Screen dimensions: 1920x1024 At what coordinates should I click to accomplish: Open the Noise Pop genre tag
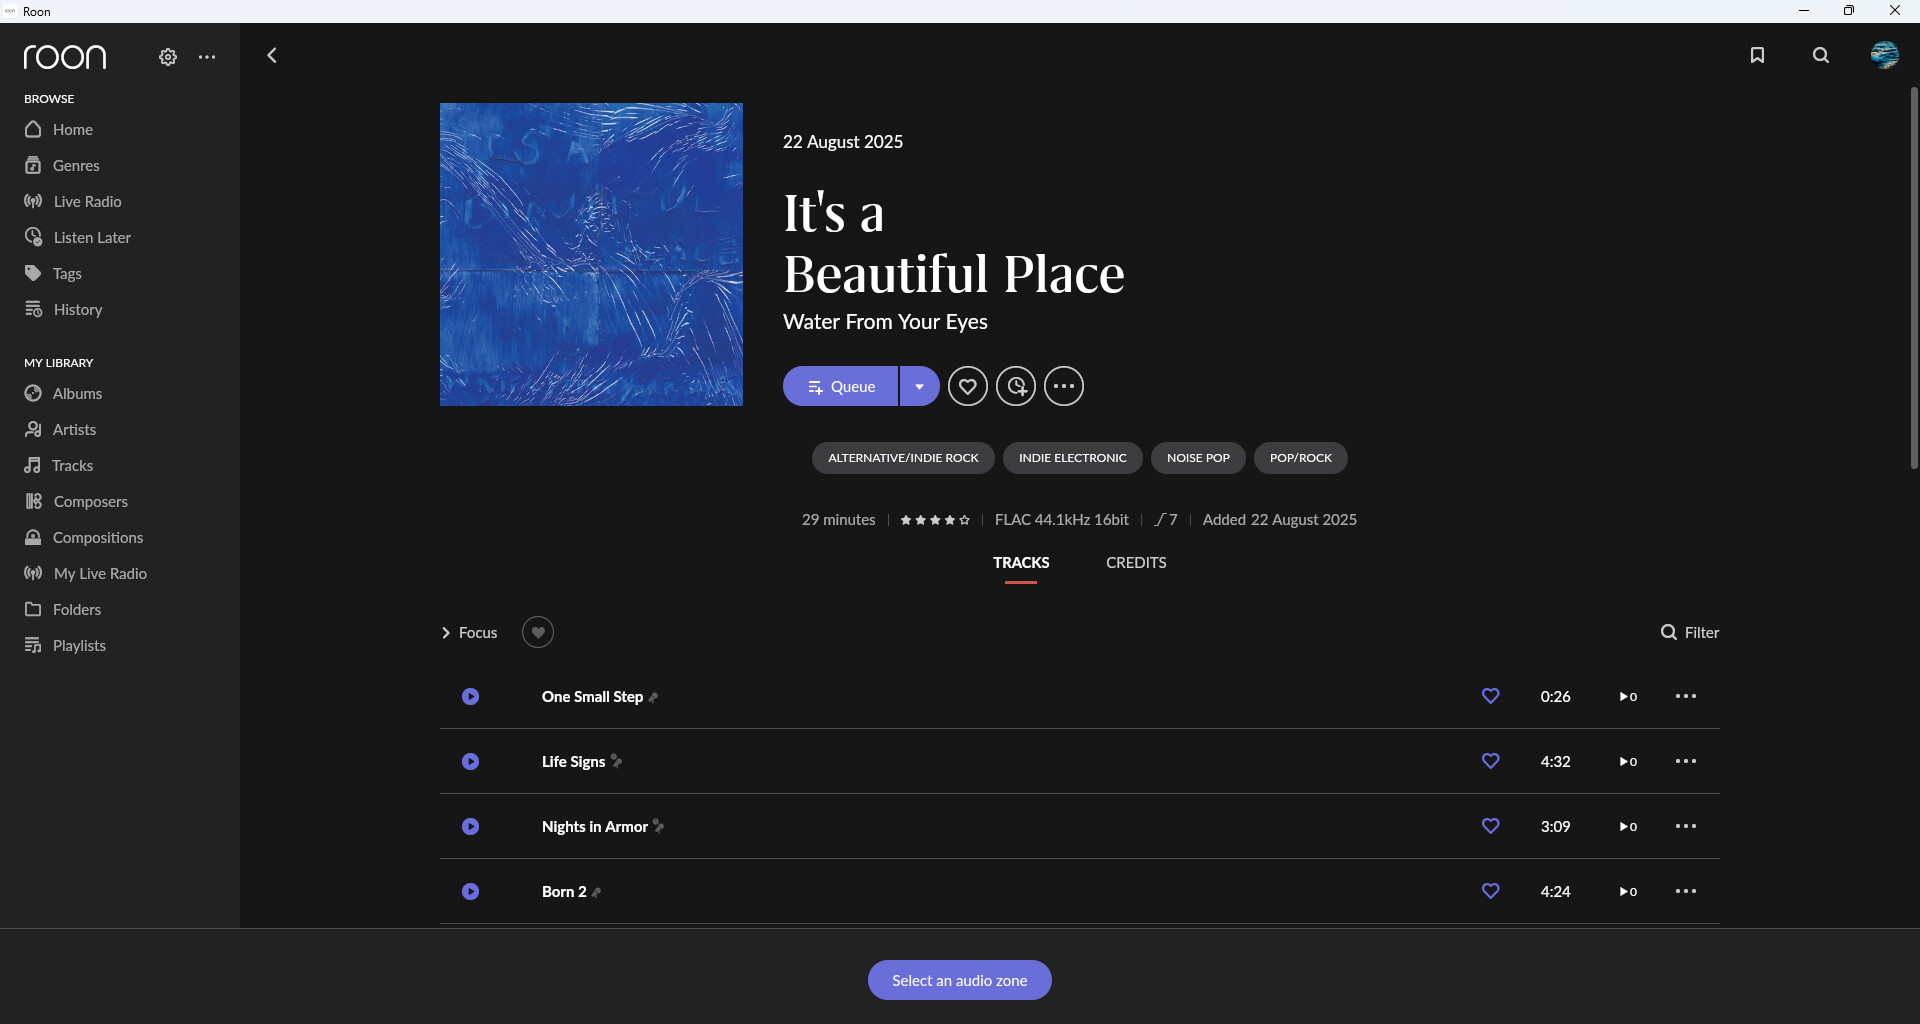[x=1198, y=458]
